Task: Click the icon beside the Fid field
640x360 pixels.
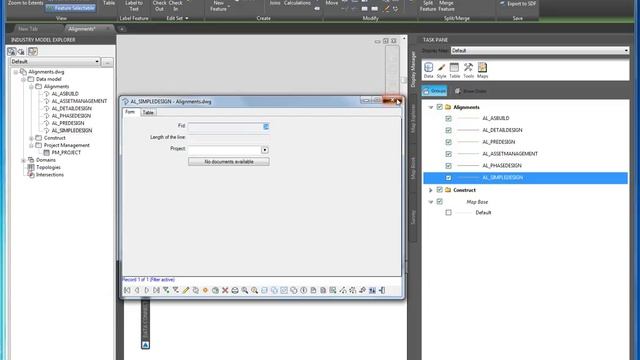Action: click(266, 127)
